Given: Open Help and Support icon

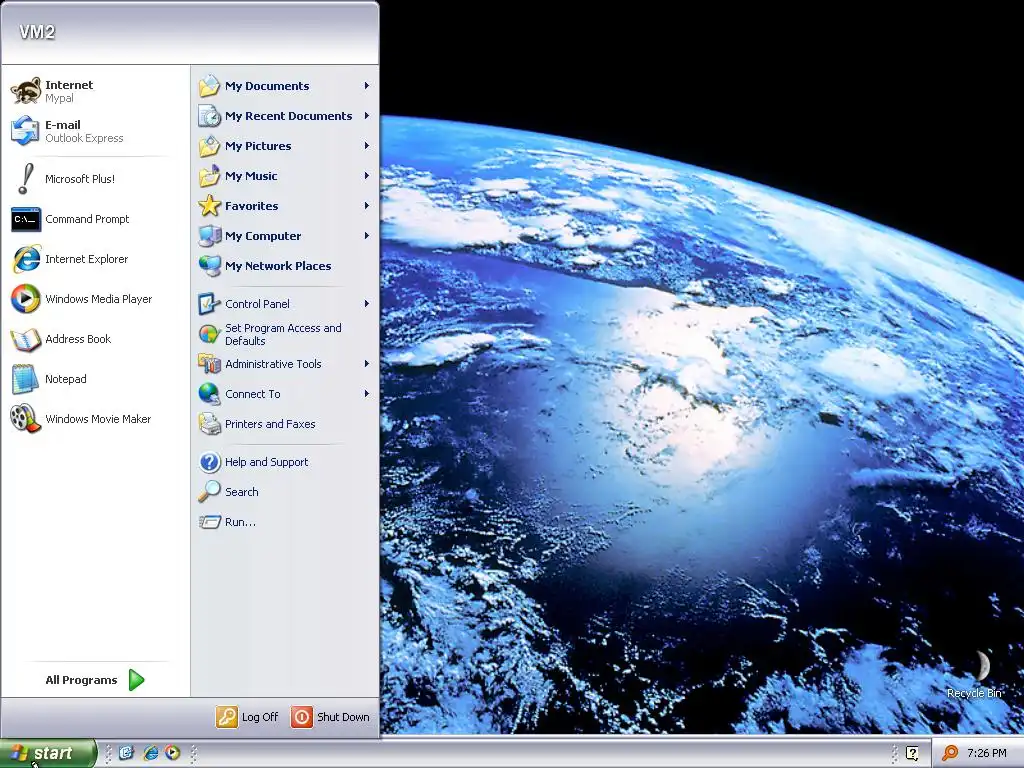Looking at the screenshot, I should coord(210,462).
